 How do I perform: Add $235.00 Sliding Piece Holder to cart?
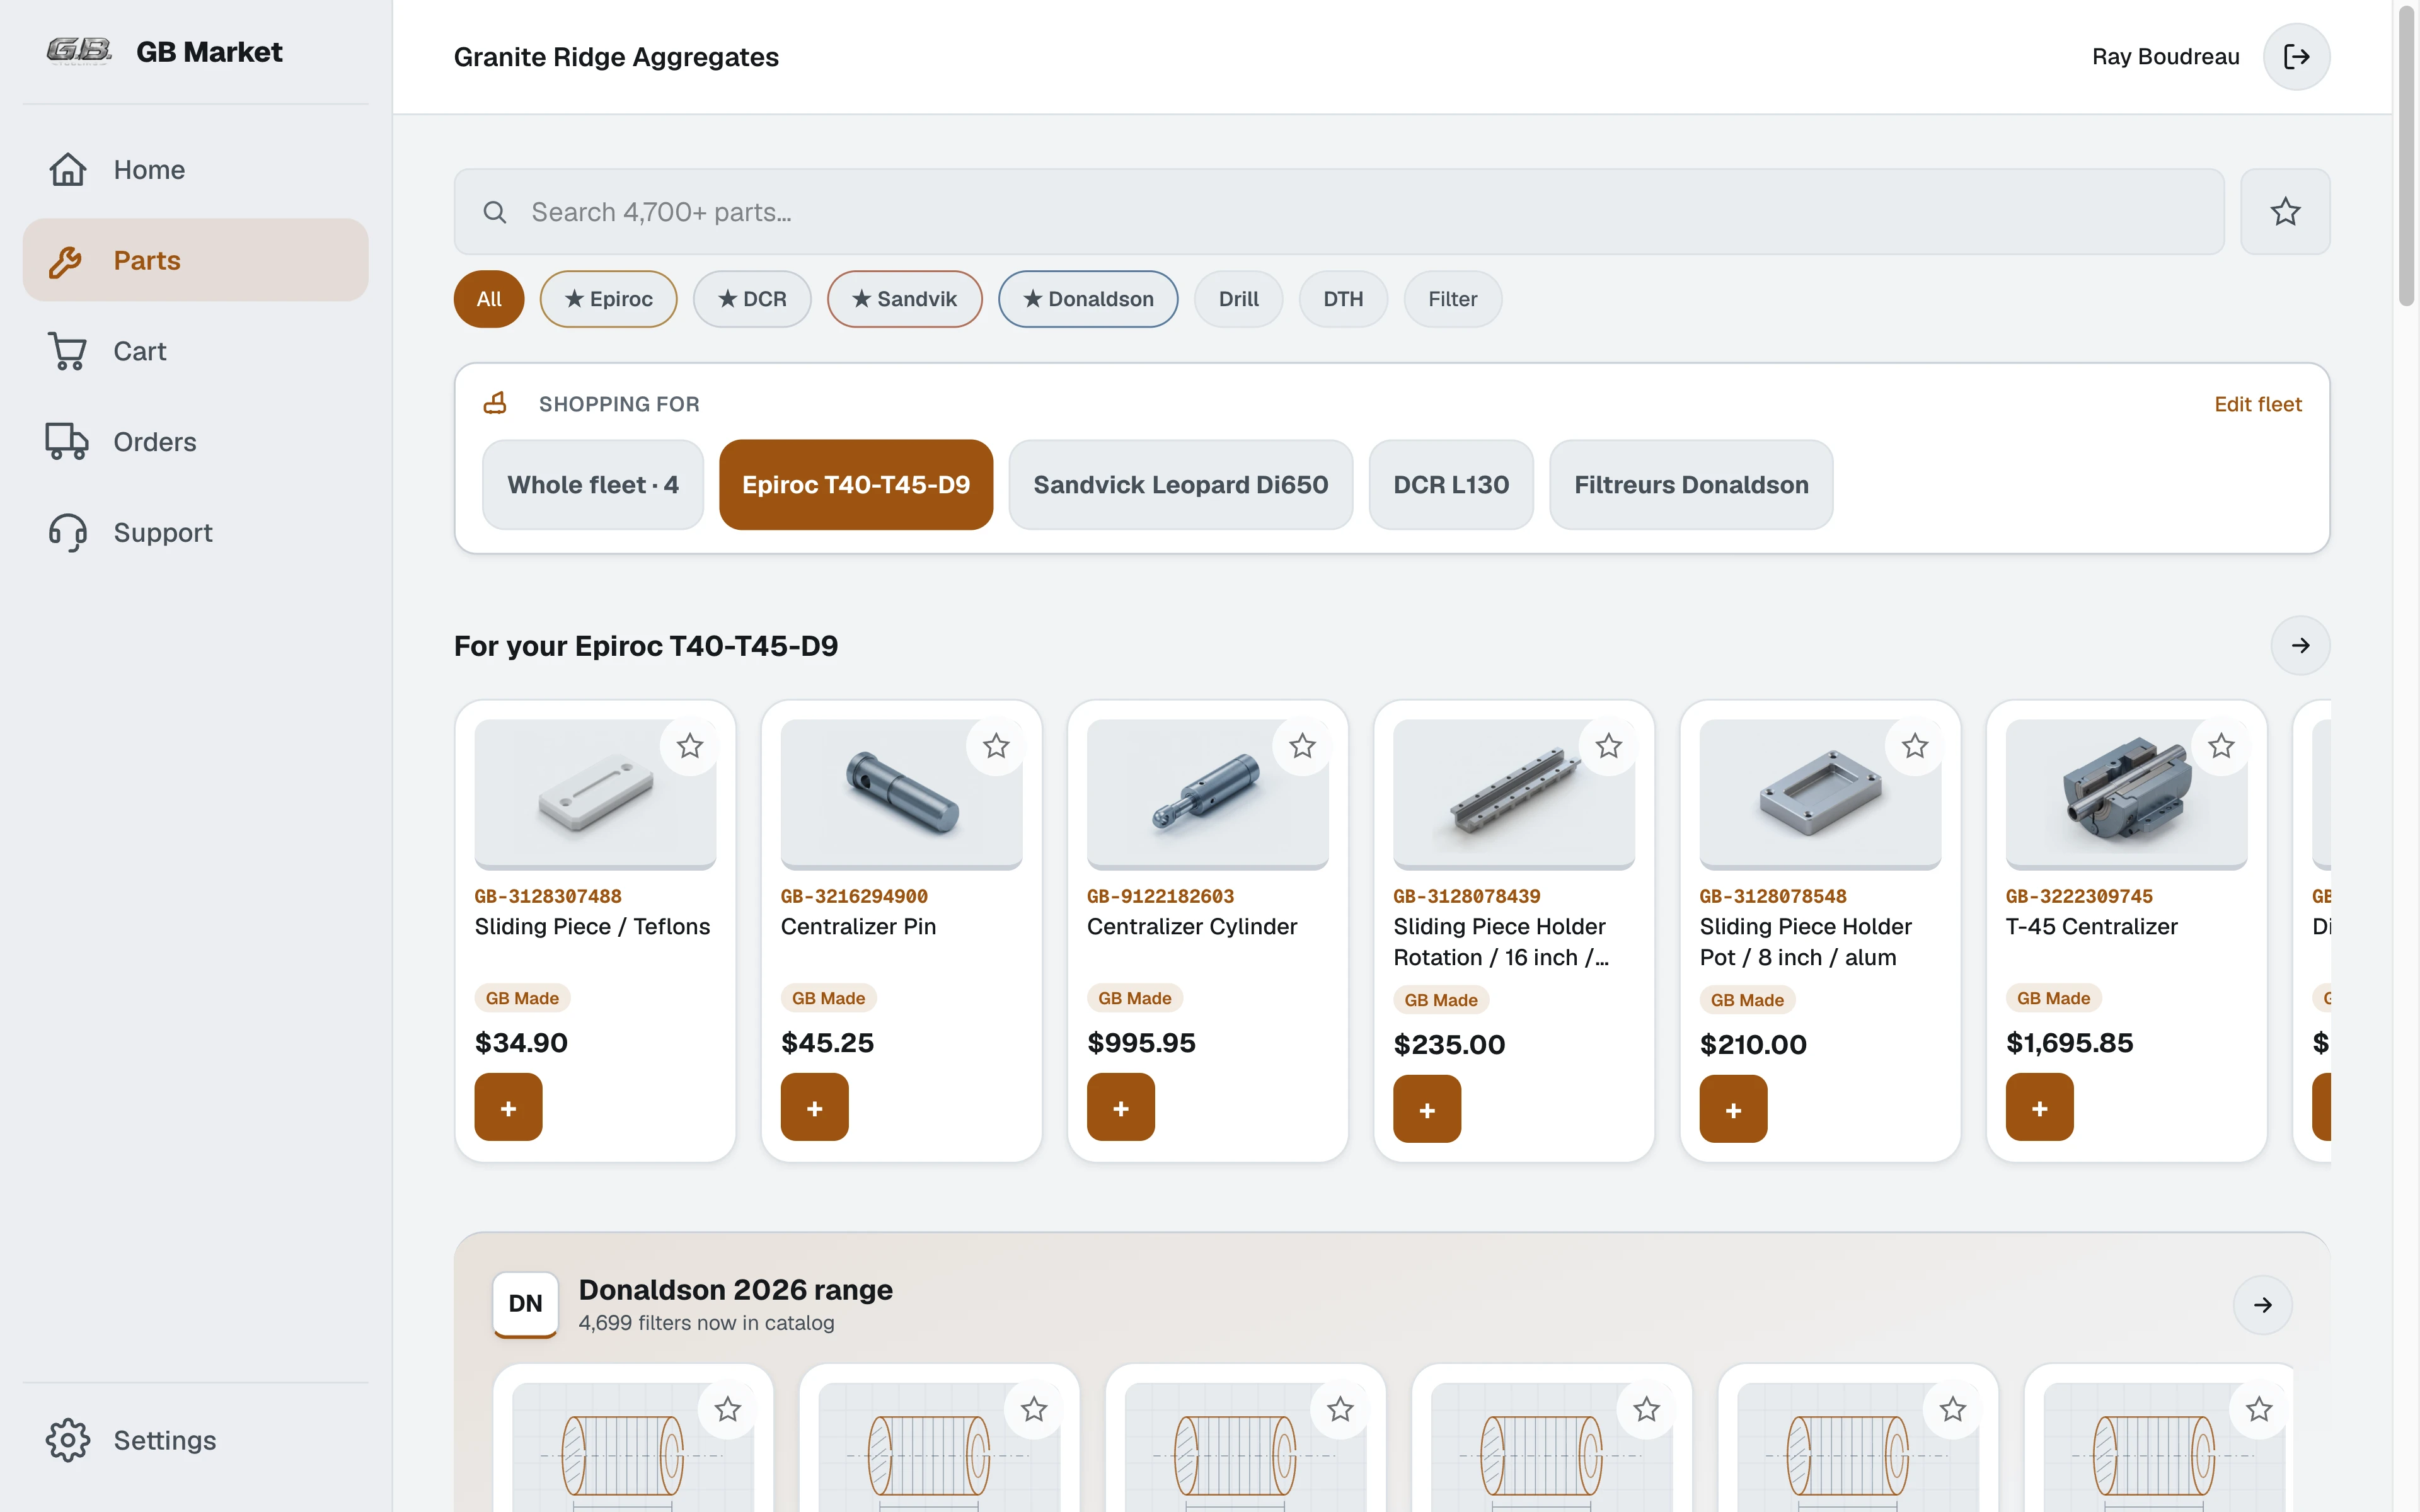pos(1427,1109)
